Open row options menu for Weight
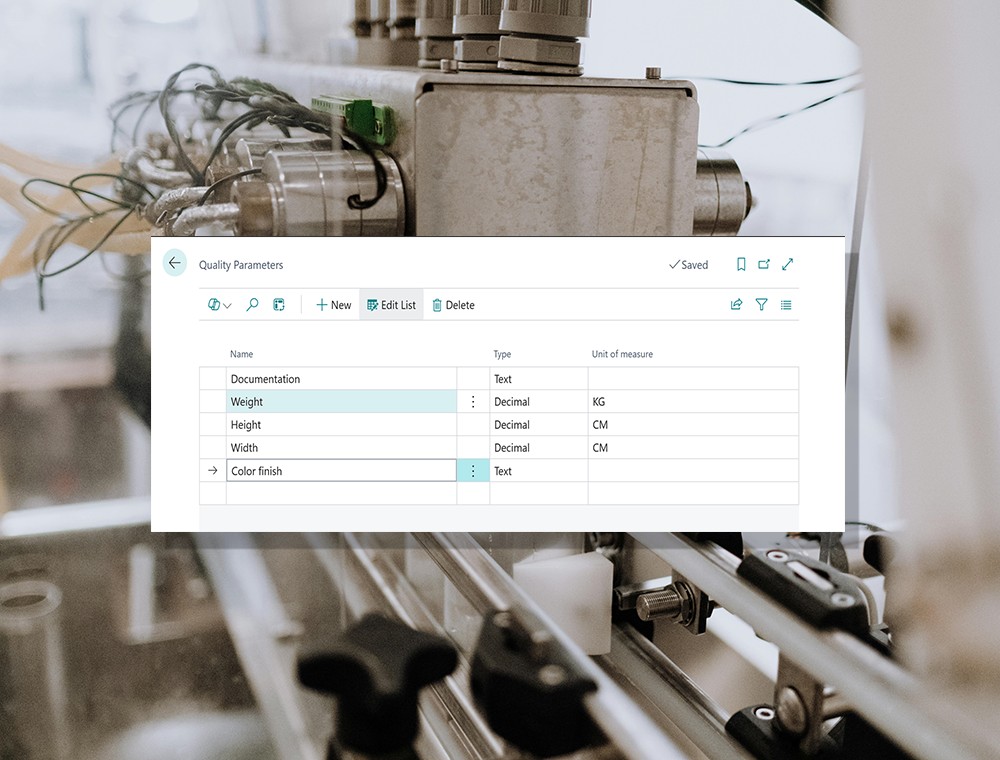This screenshot has width=1000, height=760. 473,402
